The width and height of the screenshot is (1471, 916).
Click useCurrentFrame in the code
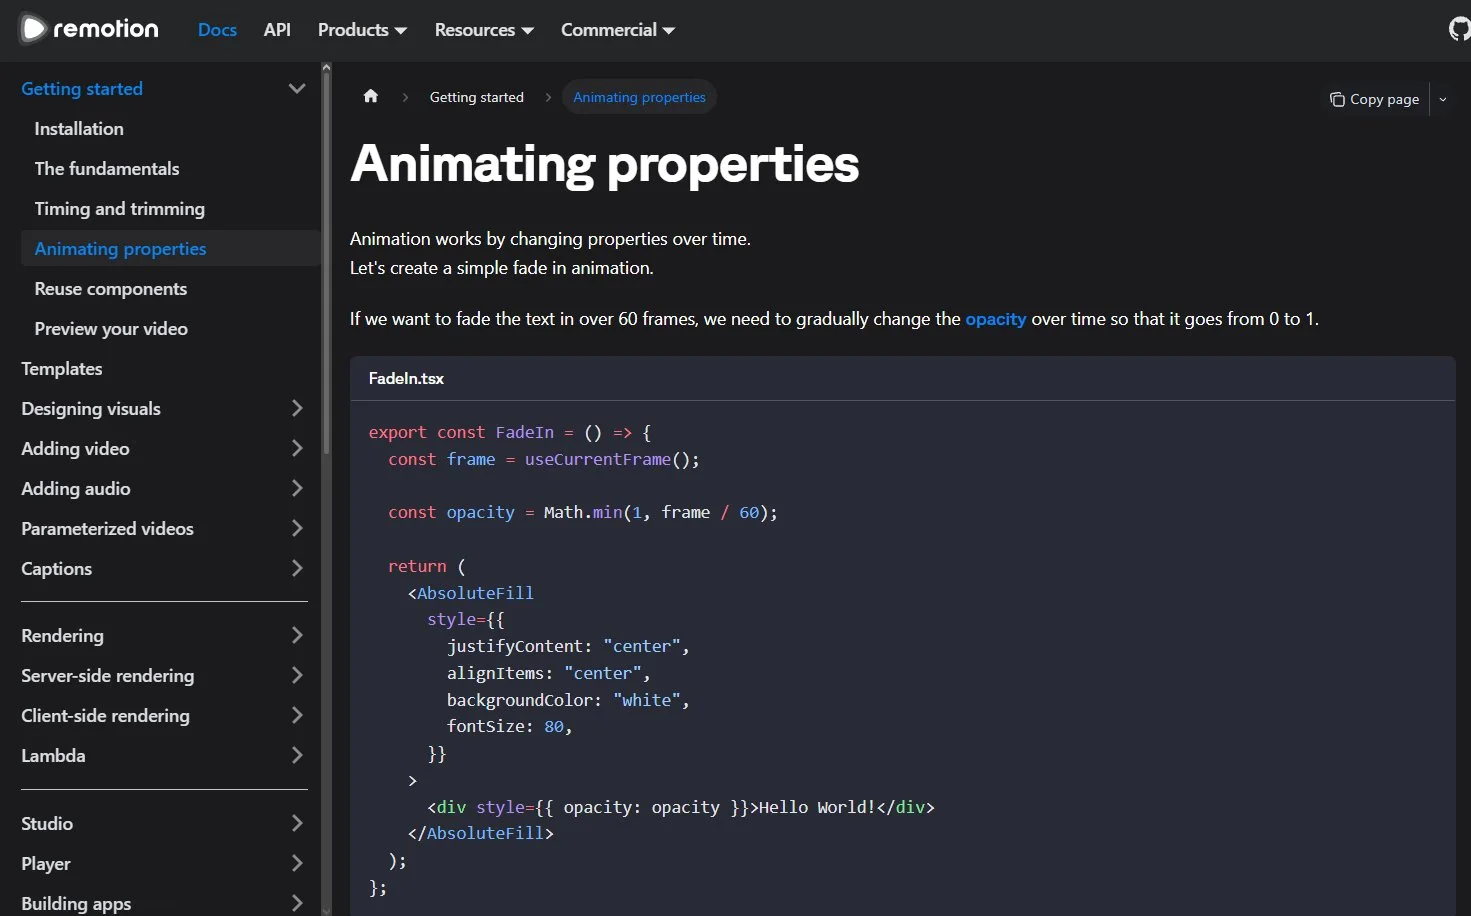click(598, 459)
